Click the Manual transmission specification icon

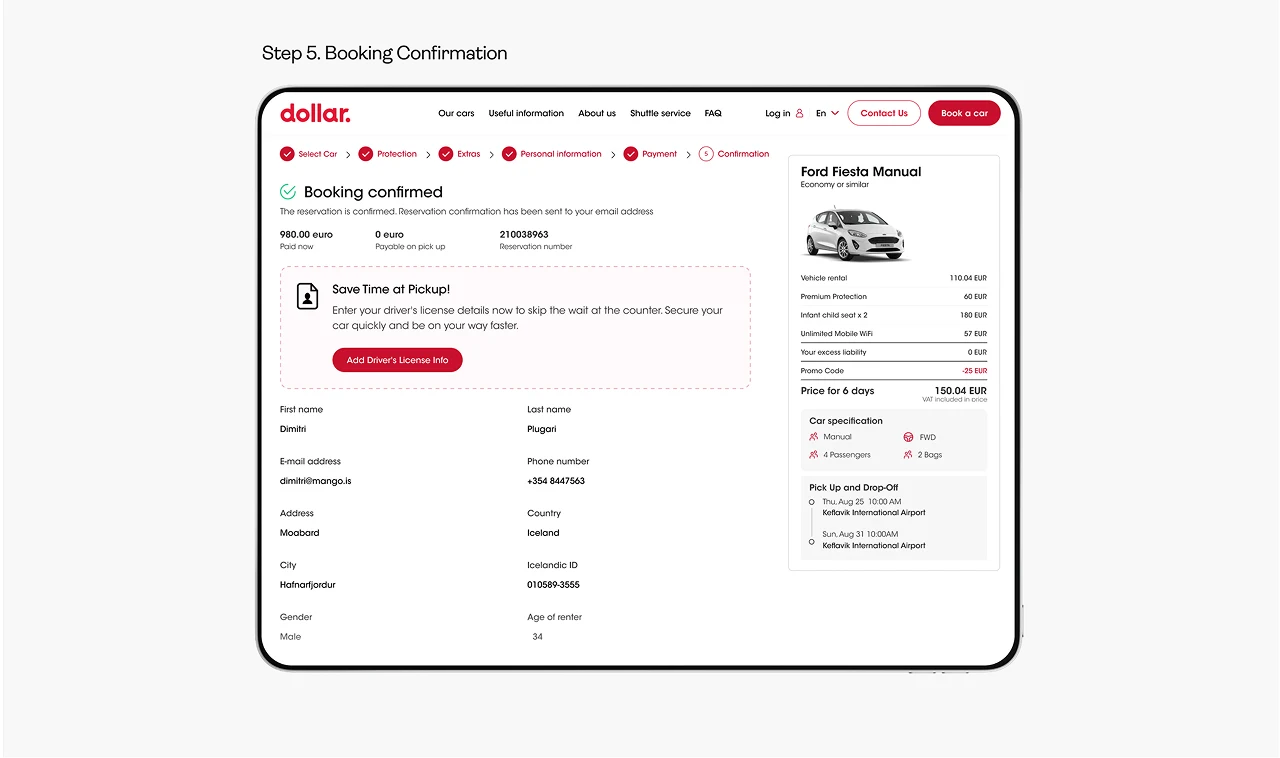click(814, 437)
